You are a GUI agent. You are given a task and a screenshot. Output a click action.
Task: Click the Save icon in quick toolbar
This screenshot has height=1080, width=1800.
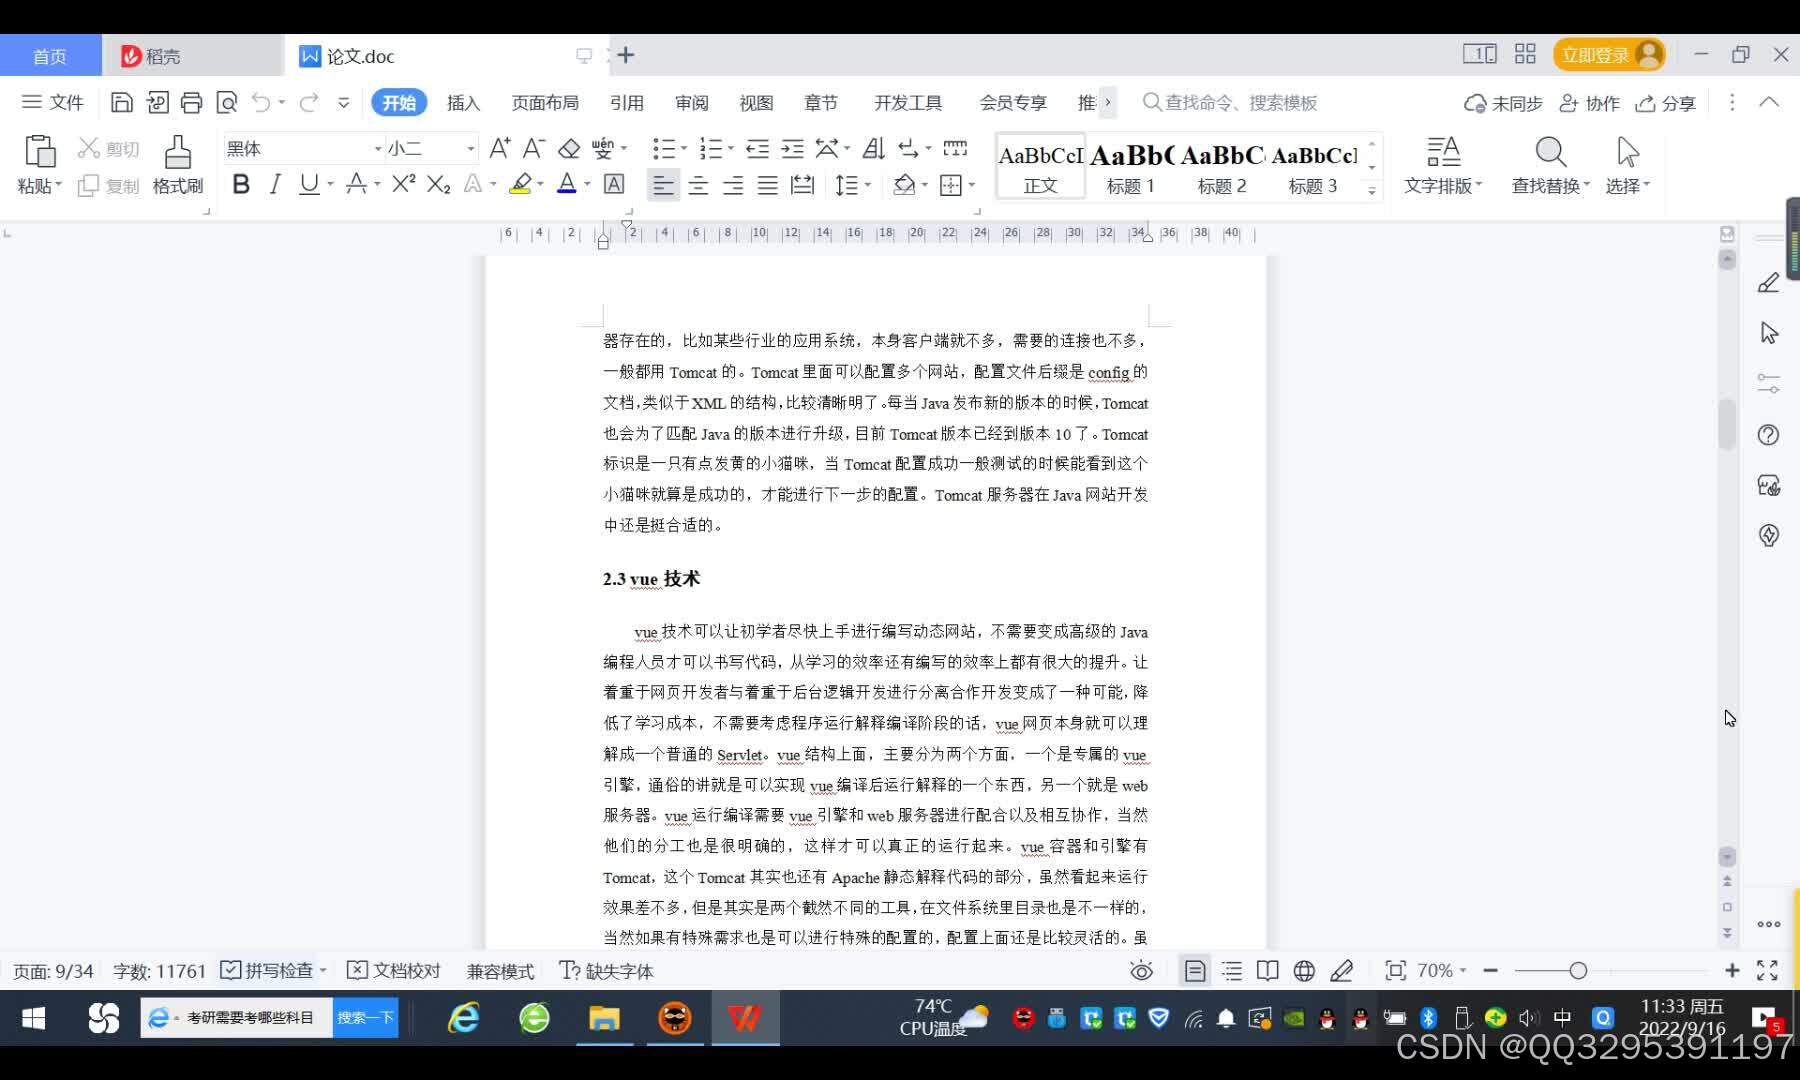tap(122, 102)
